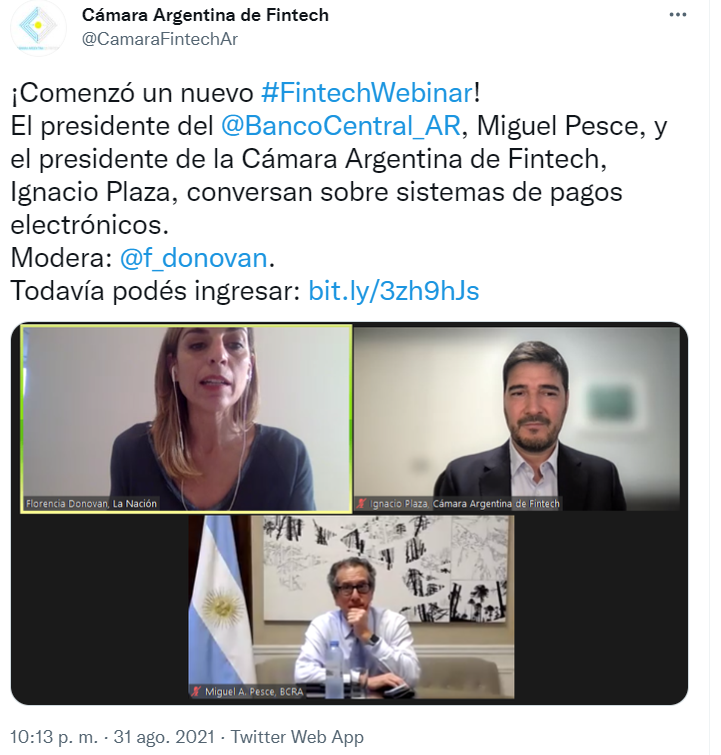721x755 pixels.
Task: Open Miguel A. Pesce video tile
Action: point(351,607)
